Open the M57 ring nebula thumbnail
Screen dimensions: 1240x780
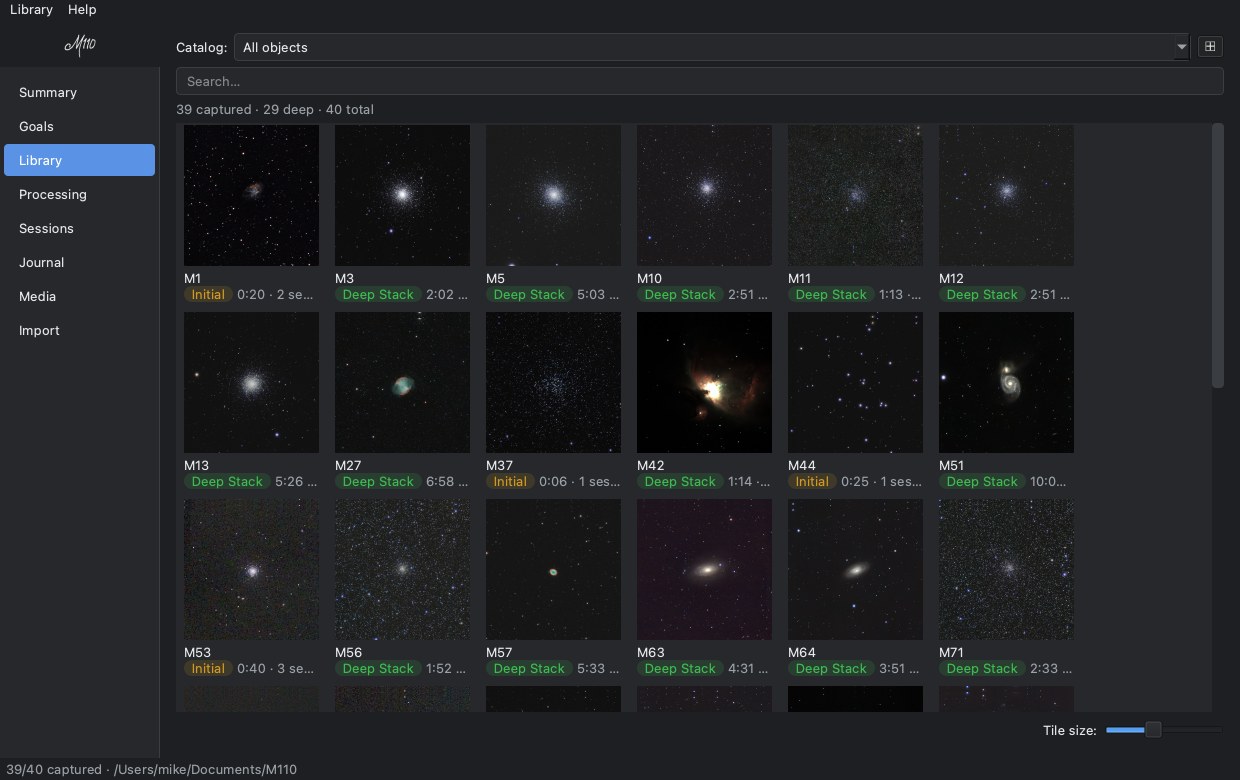[553, 569]
